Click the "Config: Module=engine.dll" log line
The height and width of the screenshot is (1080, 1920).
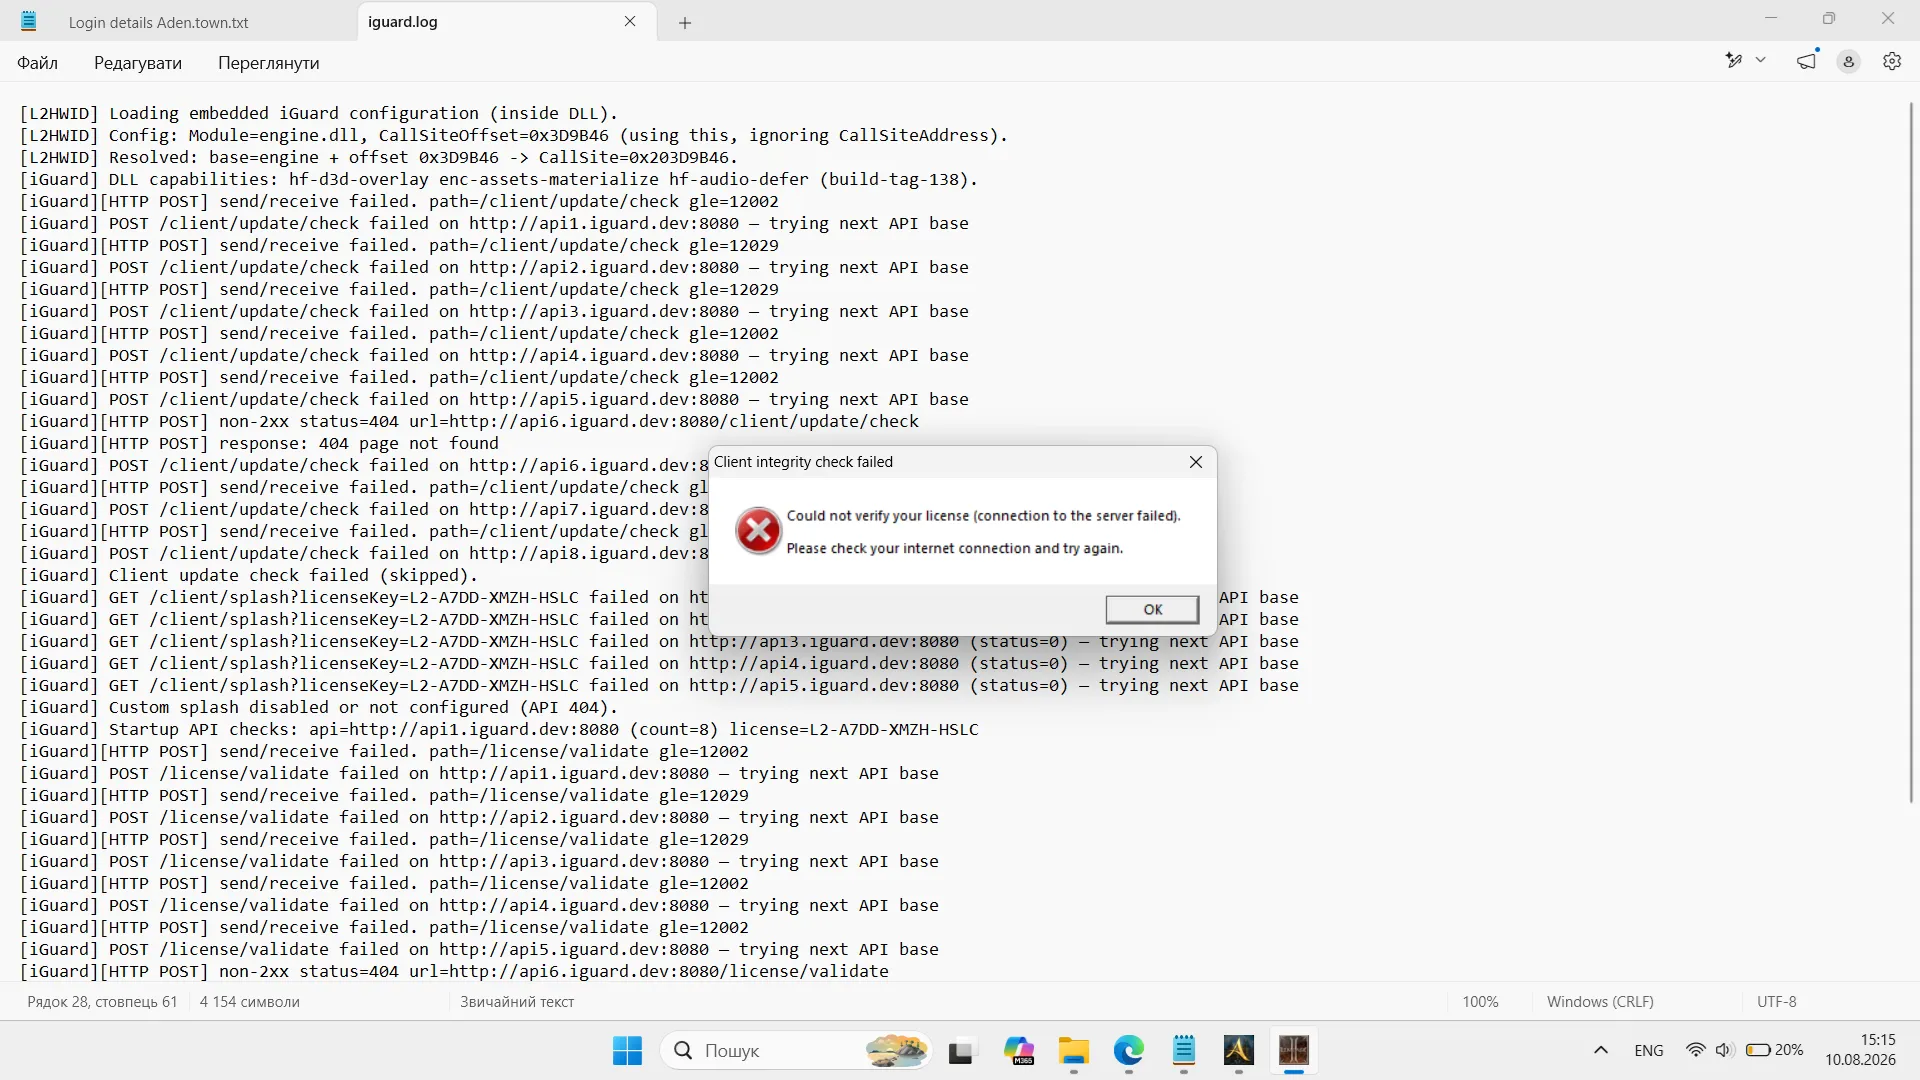point(514,136)
